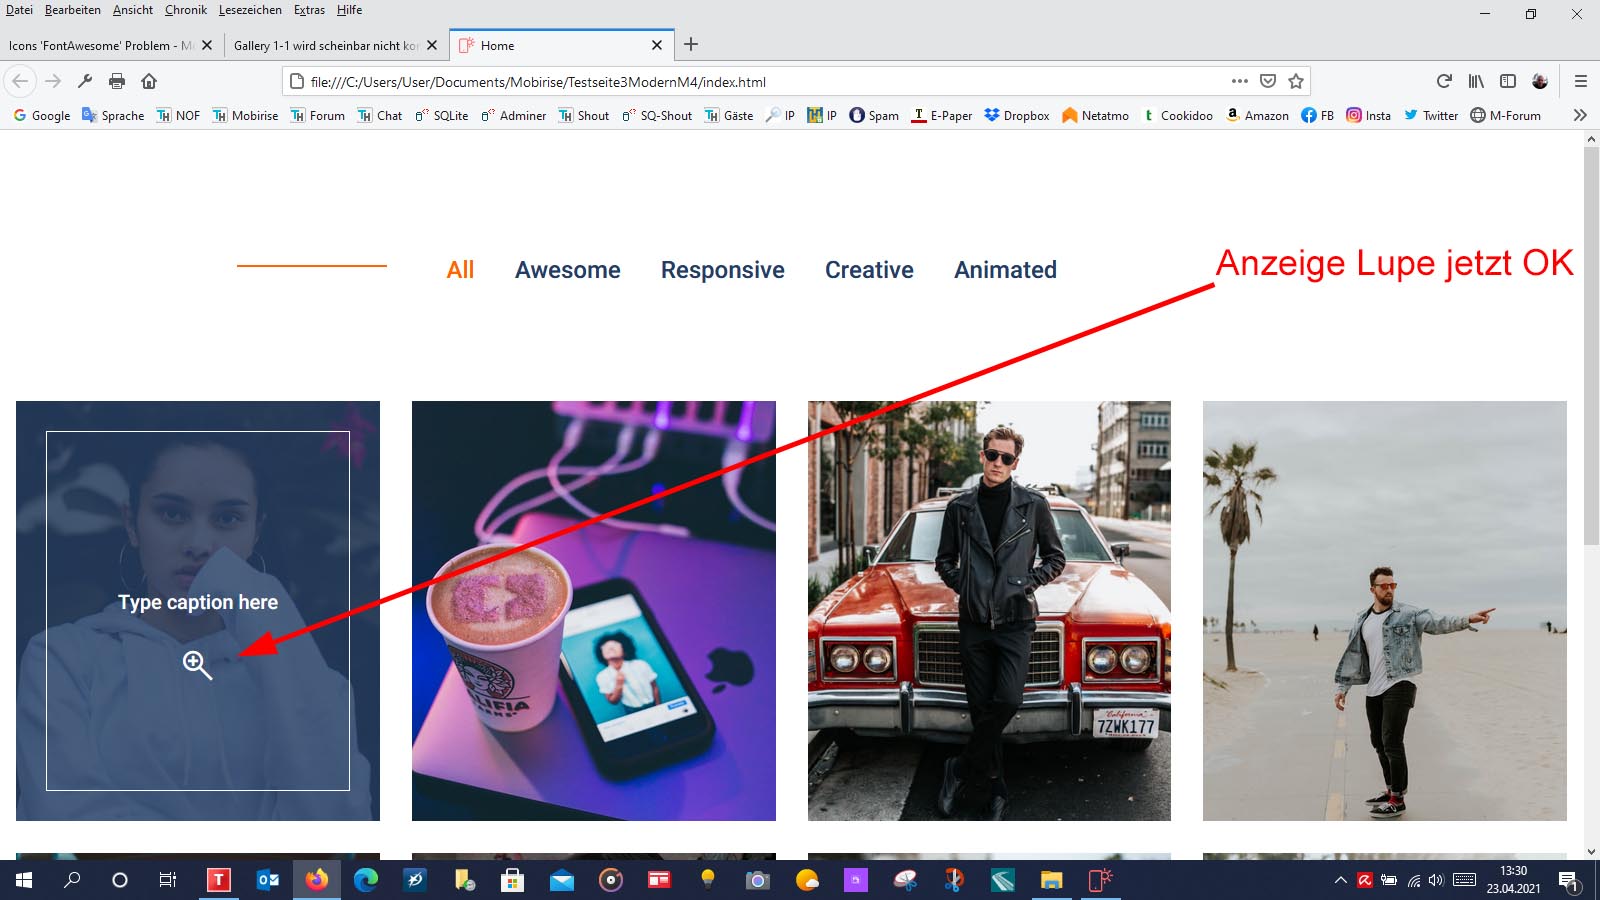Open page actions three-dots menu
The width and height of the screenshot is (1600, 900).
coord(1240,81)
